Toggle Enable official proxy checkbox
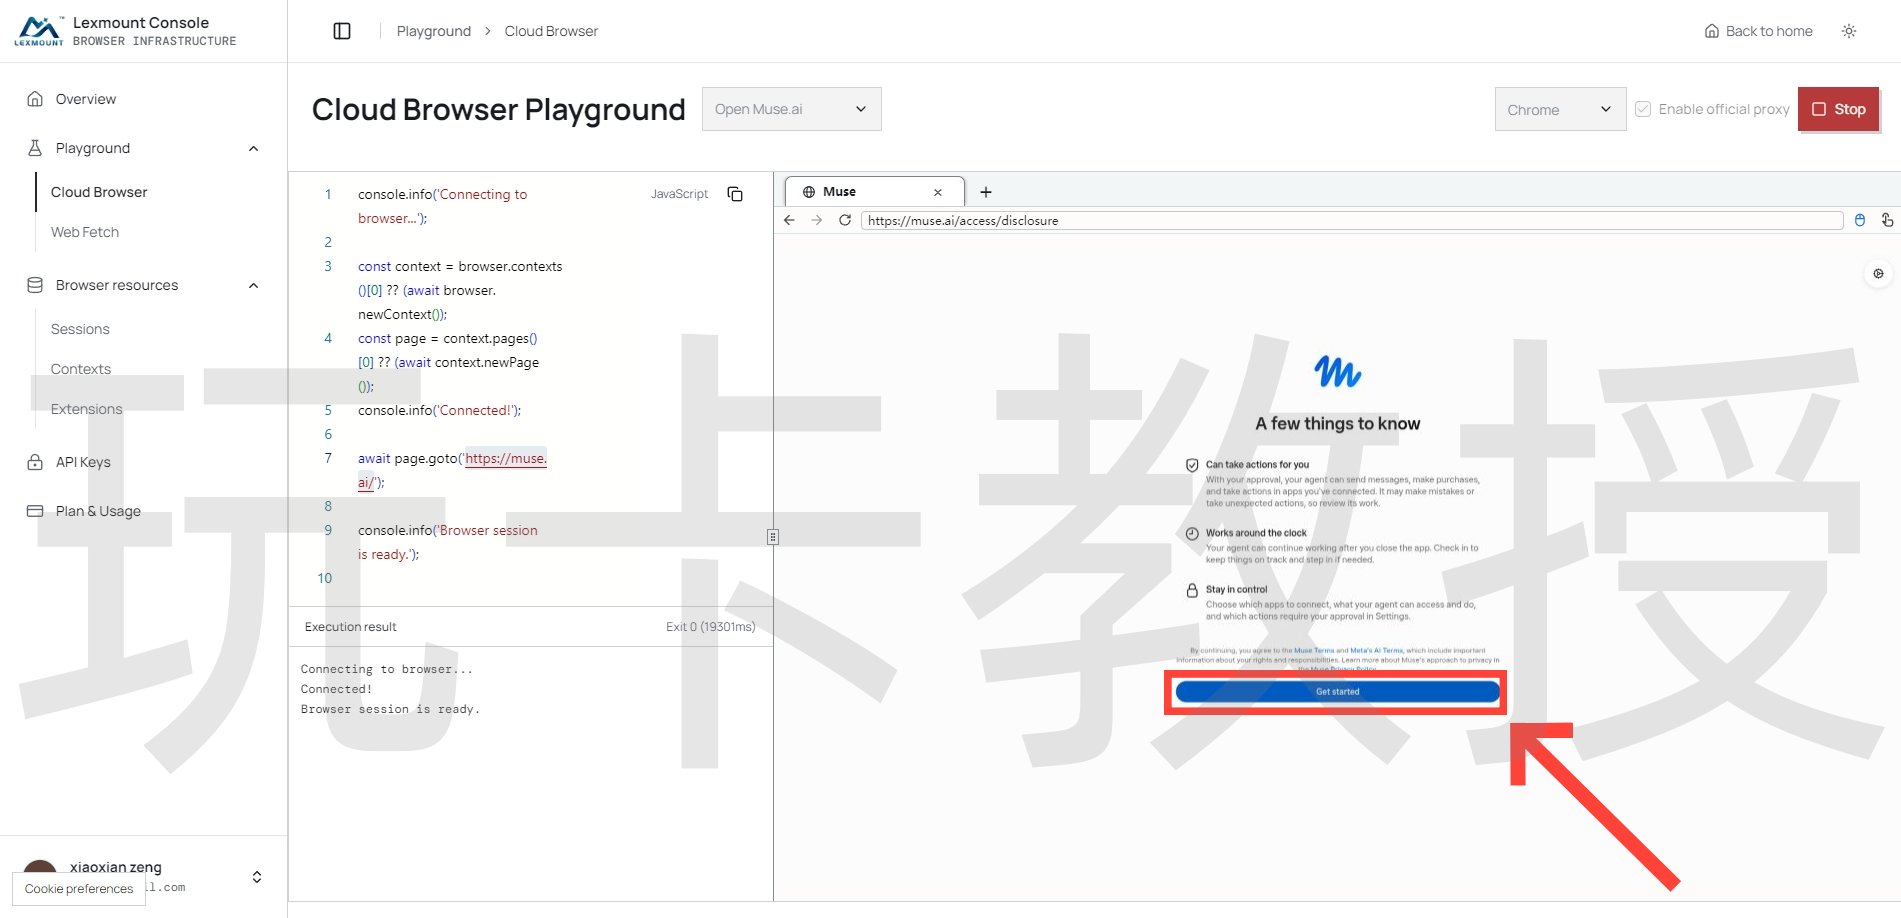 tap(1643, 109)
